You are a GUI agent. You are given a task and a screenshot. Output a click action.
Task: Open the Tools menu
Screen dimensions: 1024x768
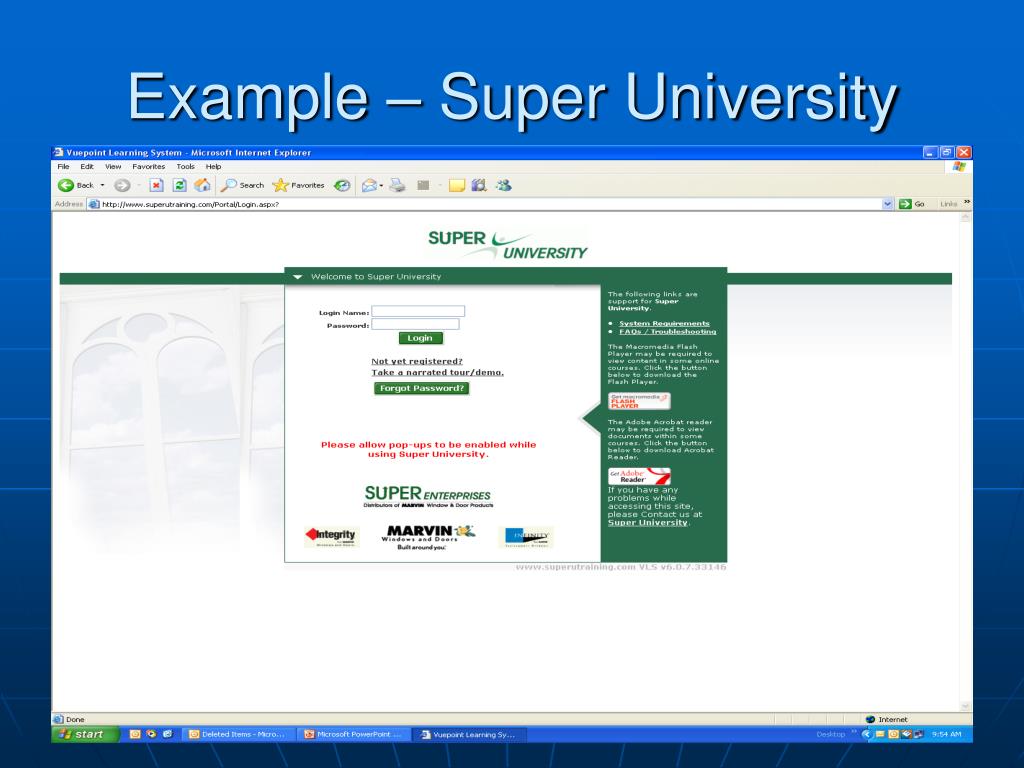point(185,167)
